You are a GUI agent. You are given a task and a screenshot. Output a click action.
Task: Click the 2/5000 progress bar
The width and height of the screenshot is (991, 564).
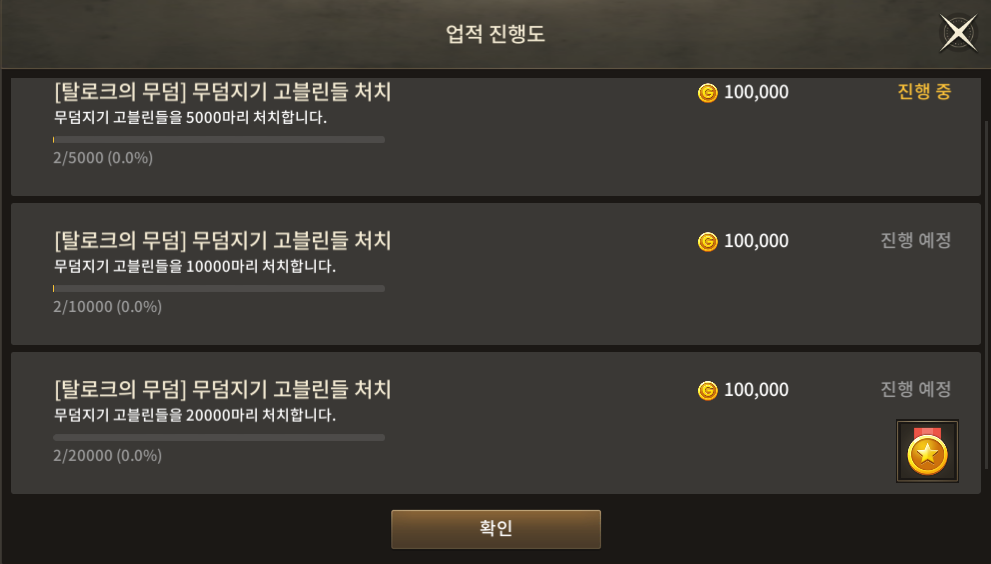[x=219, y=140]
